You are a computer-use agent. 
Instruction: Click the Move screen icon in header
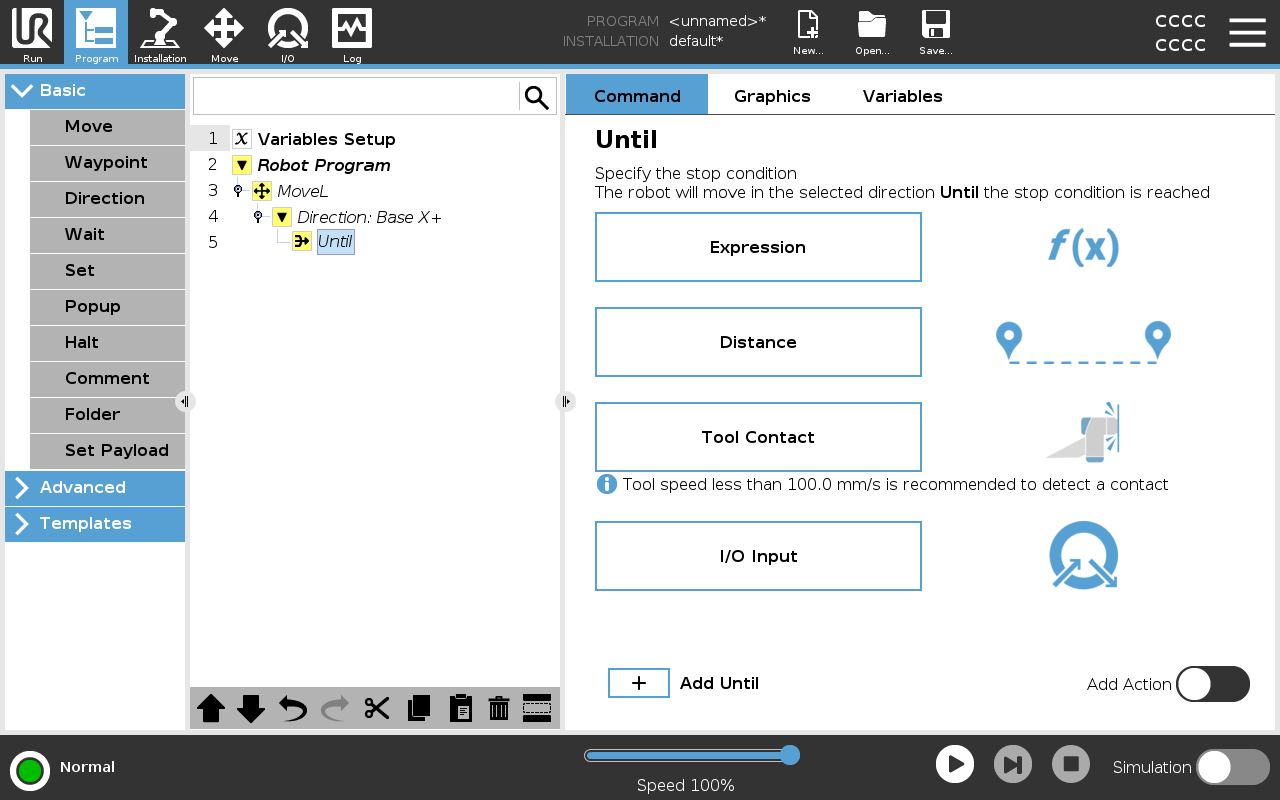coord(224,33)
